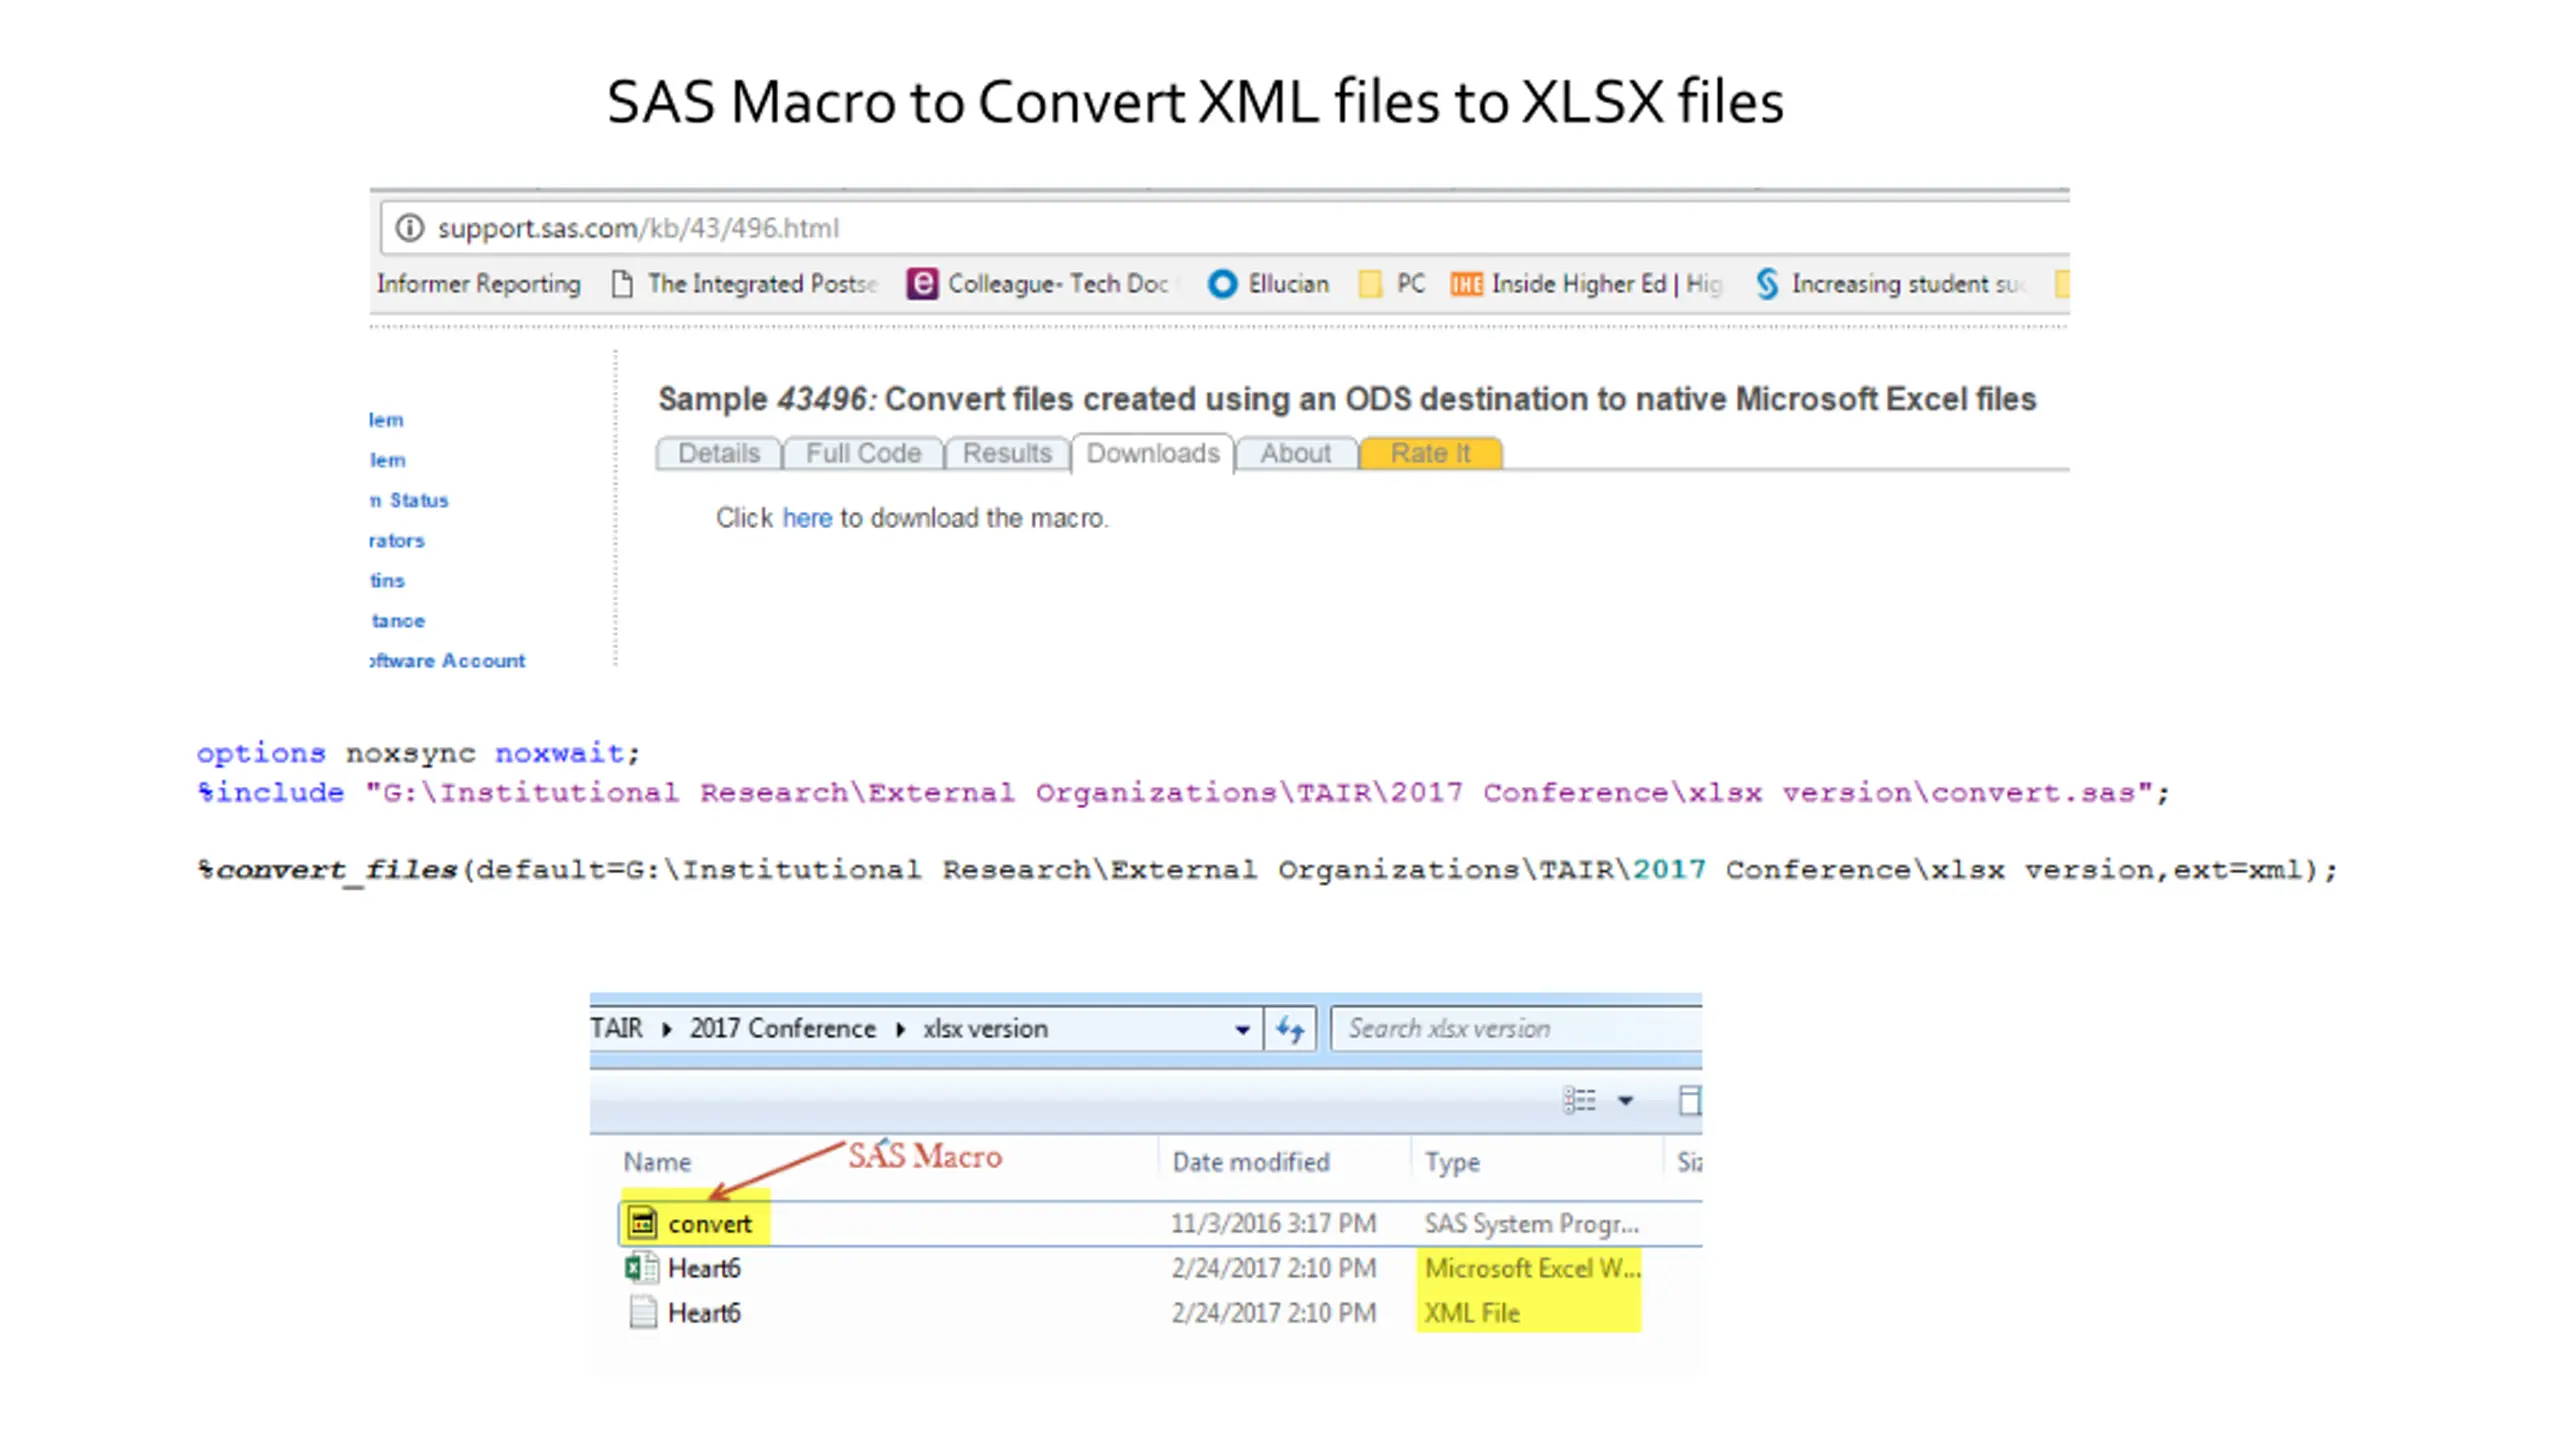Click the 'oftware Account' sidebar link

pos(447,661)
